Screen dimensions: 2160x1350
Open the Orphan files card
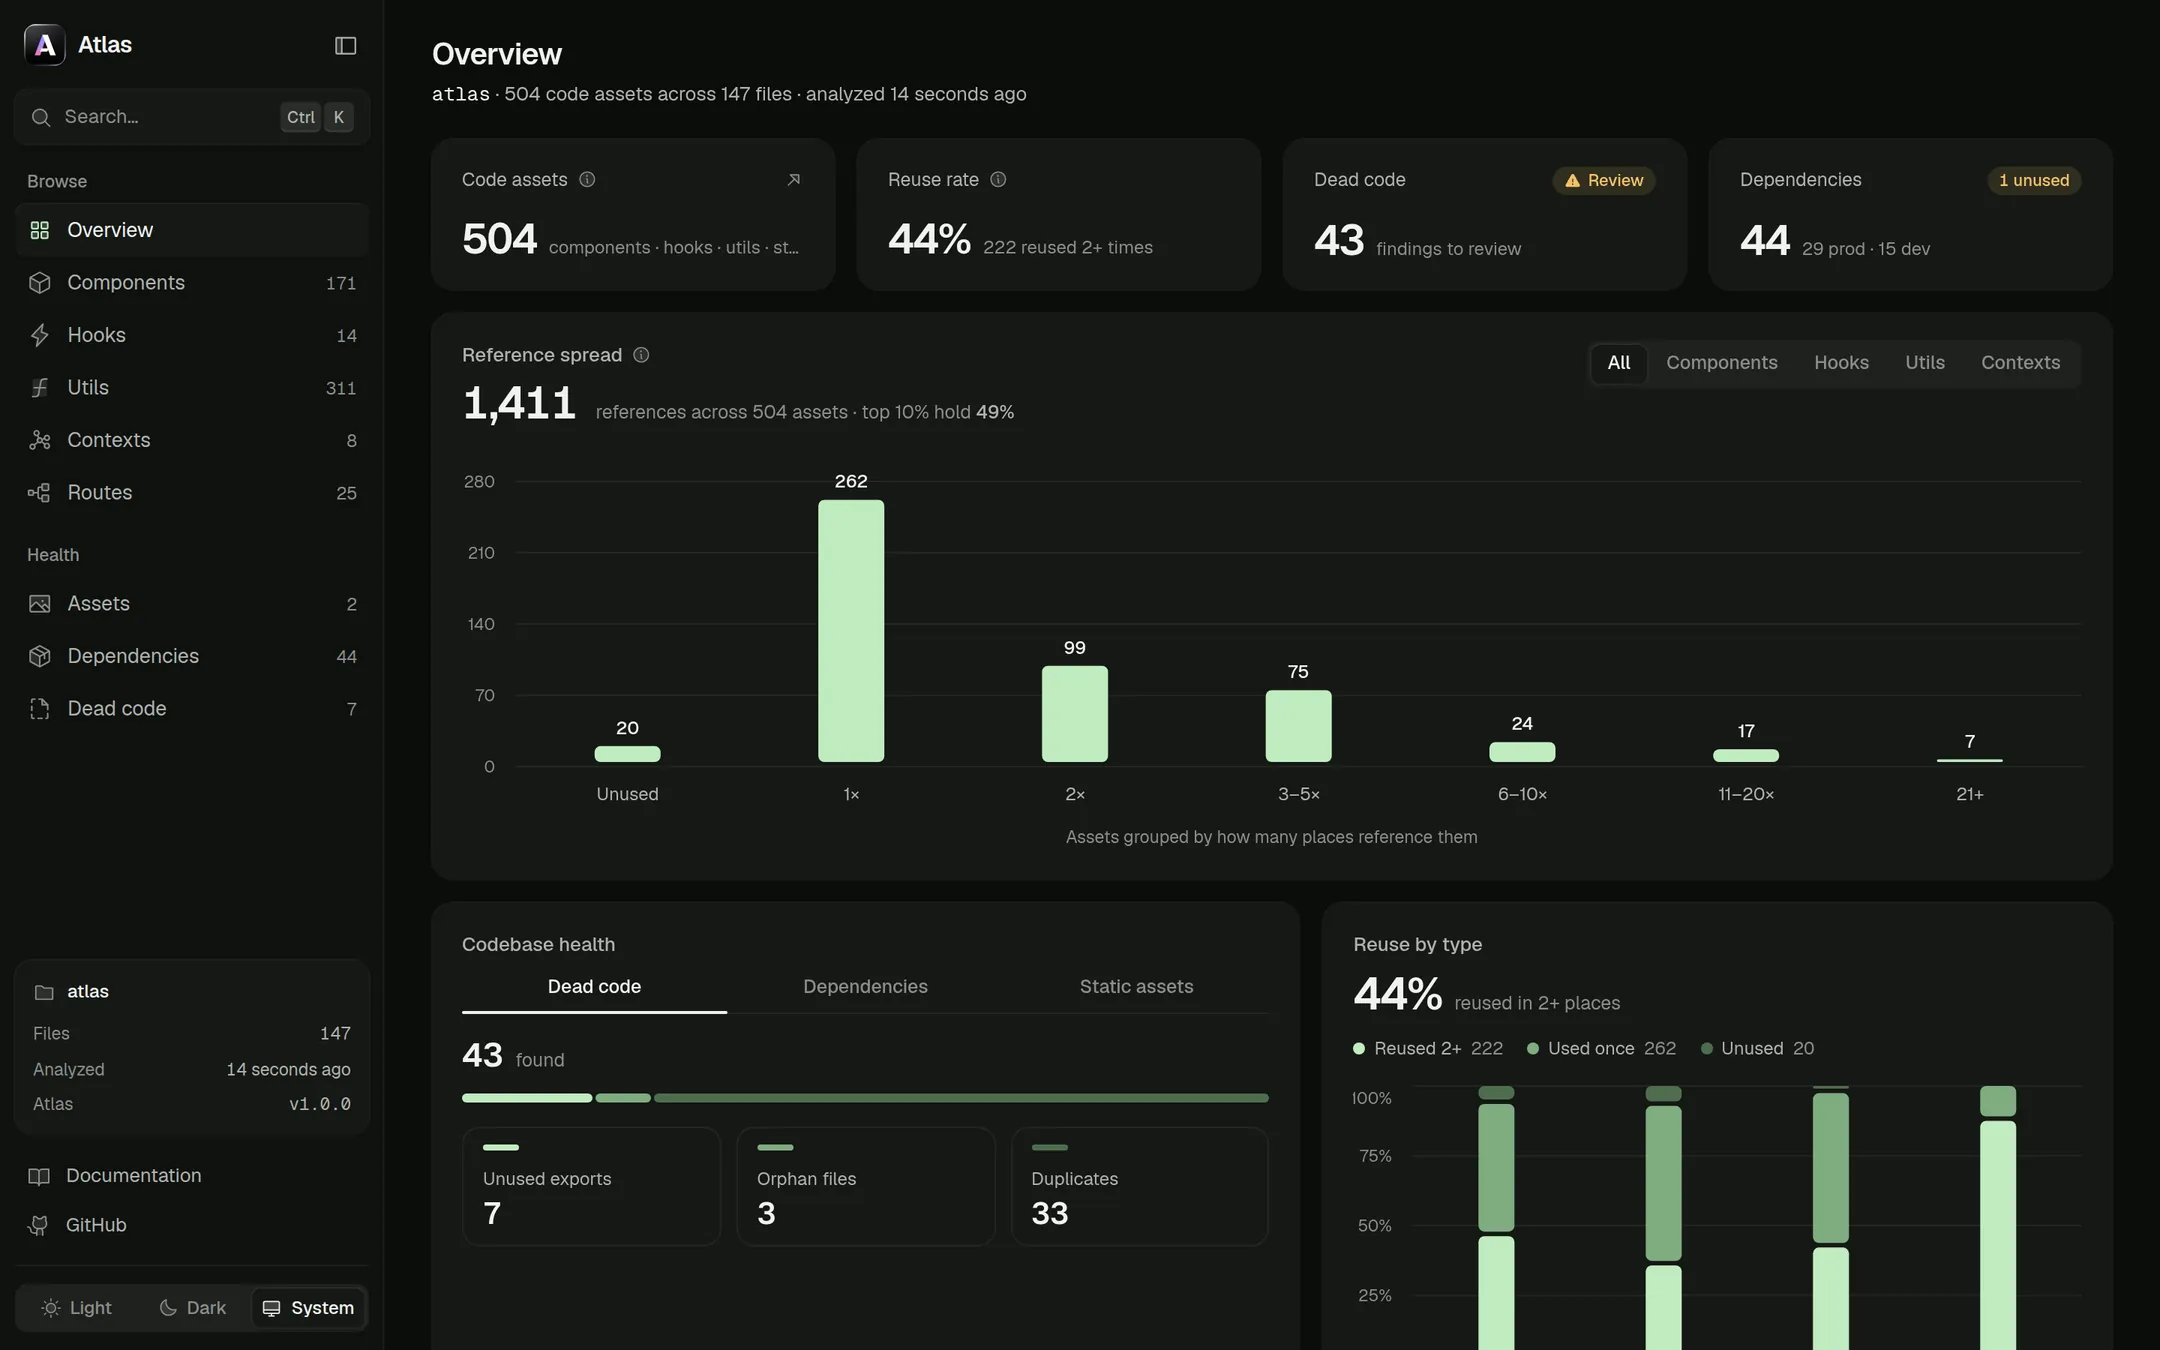pos(866,1187)
